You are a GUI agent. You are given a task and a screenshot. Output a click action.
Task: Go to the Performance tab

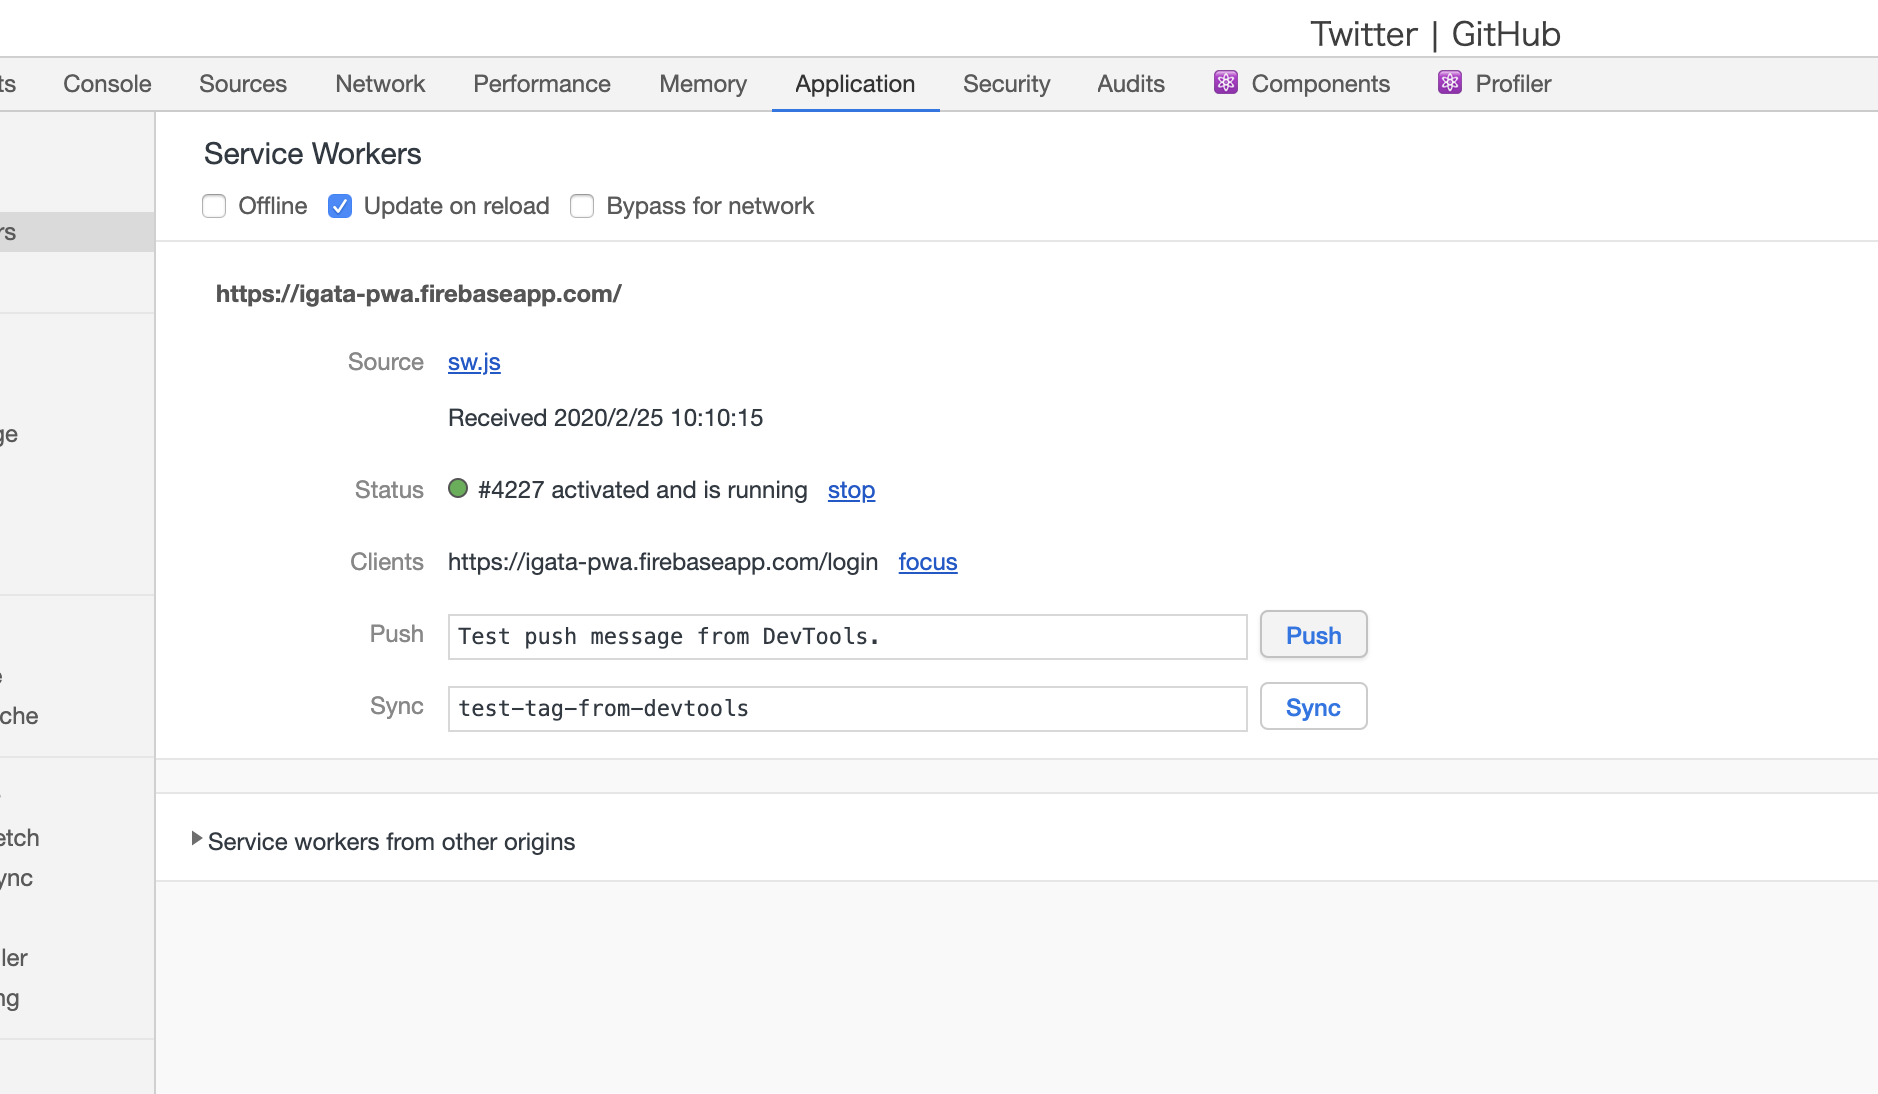(542, 84)
